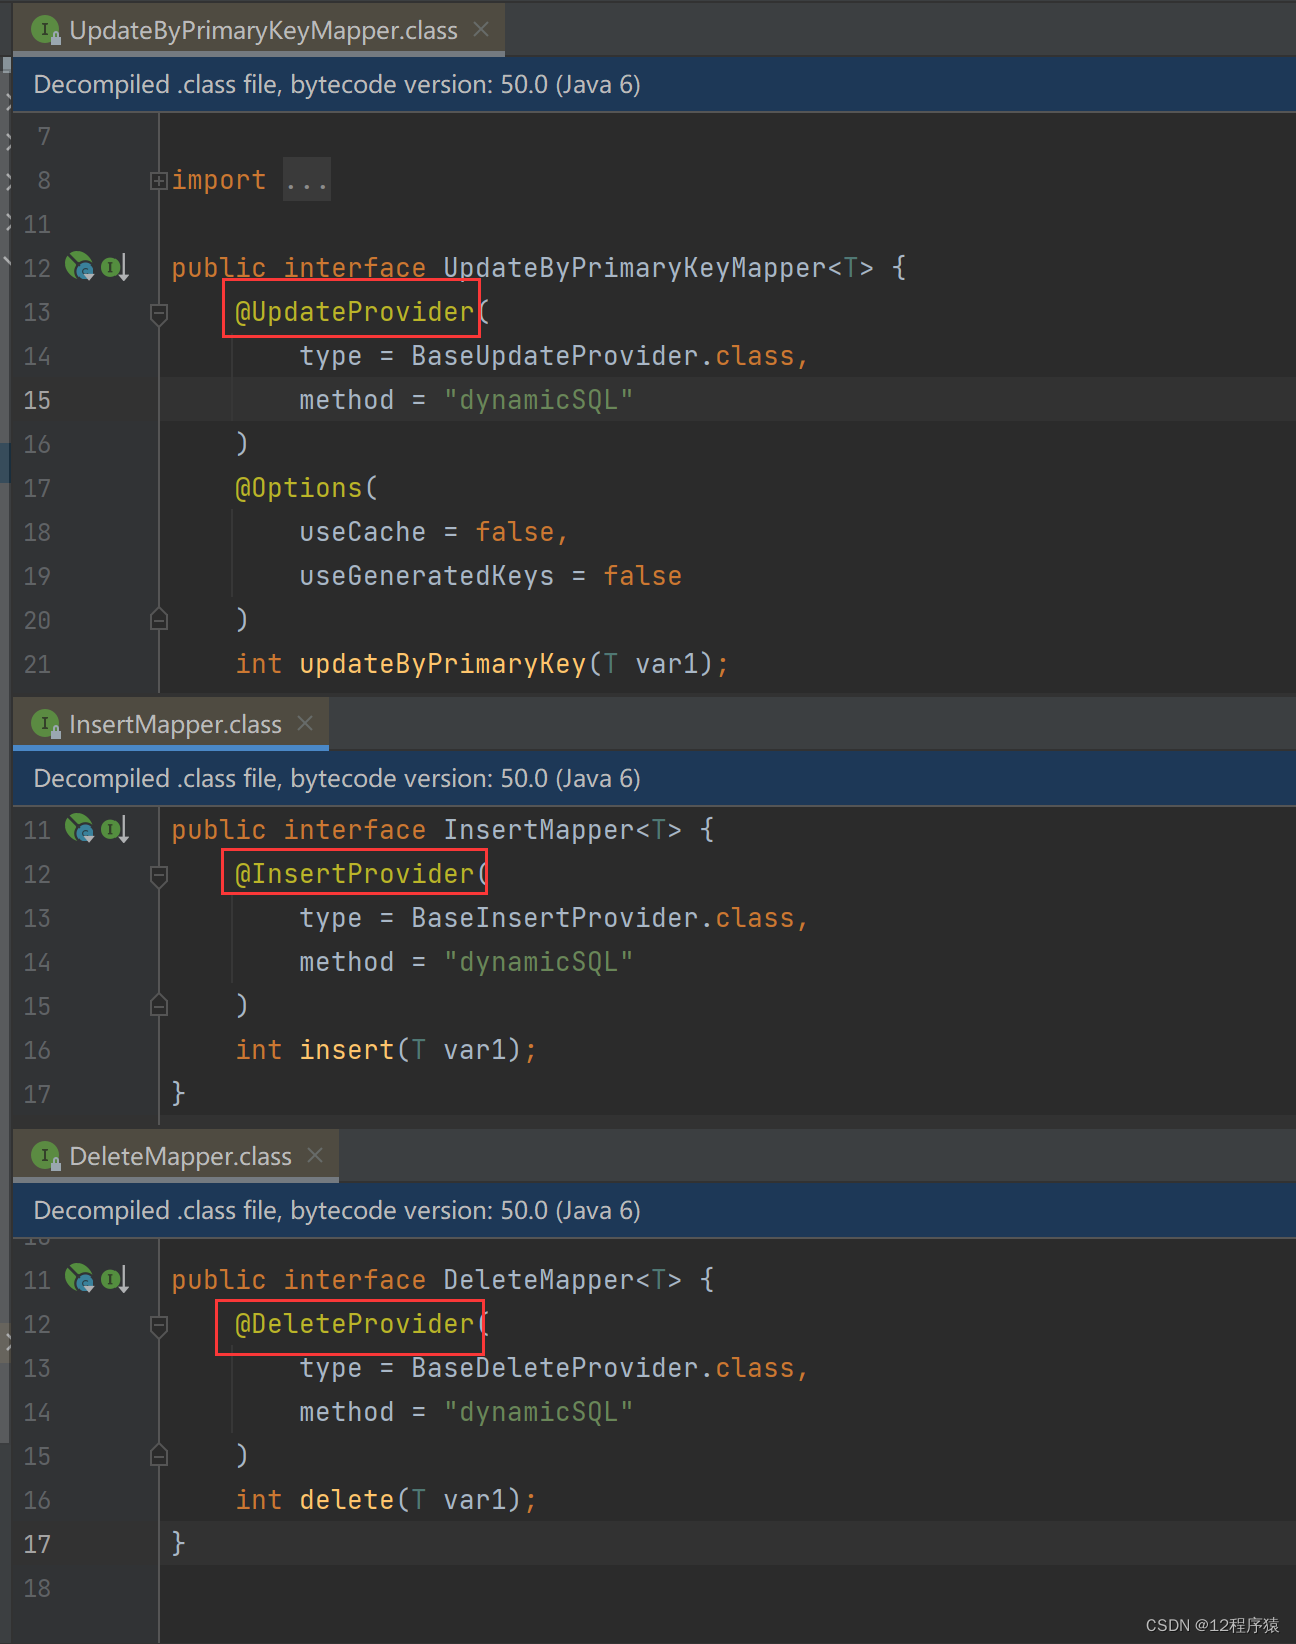Click line number 15 in UpdateByPrimaryKeyMapper gutter
This screenshot has width=1296, height=1644.
(37, 400)
